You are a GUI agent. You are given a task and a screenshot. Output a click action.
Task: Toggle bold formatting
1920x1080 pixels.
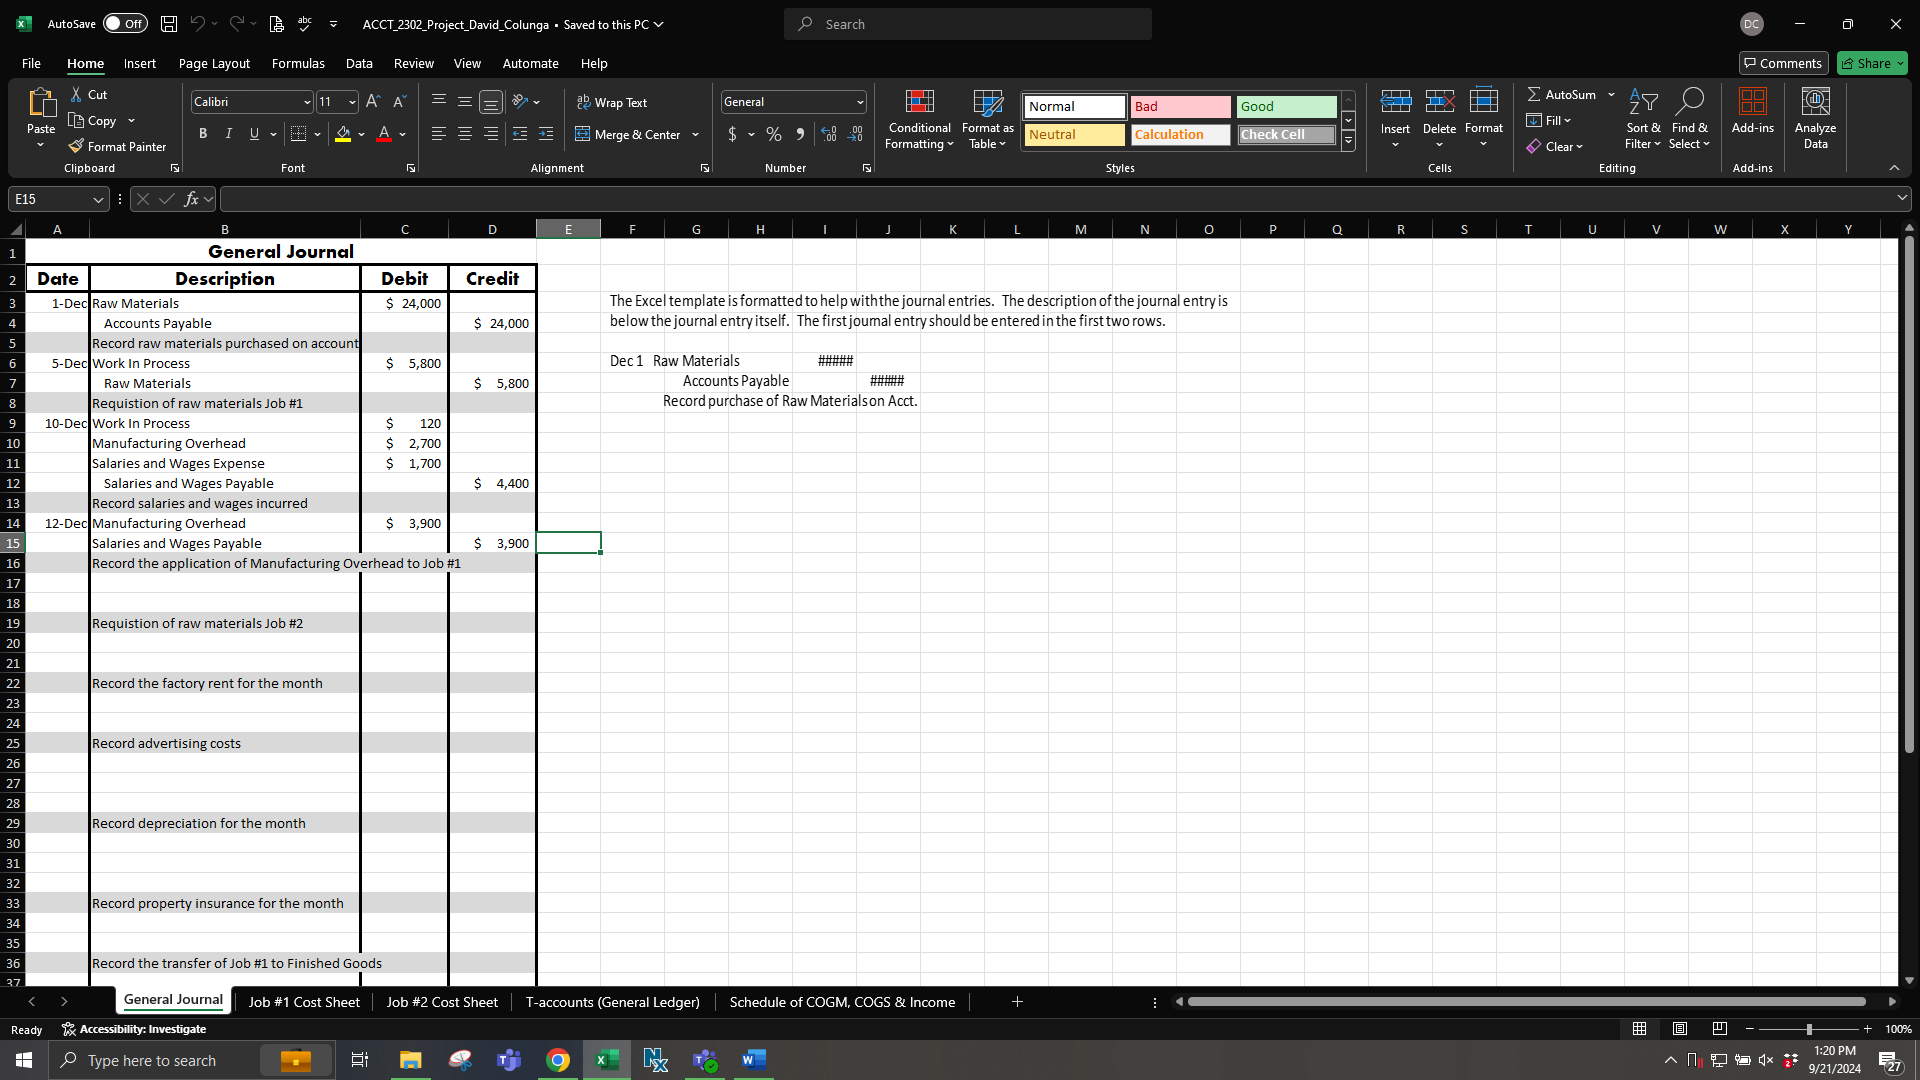203,134
